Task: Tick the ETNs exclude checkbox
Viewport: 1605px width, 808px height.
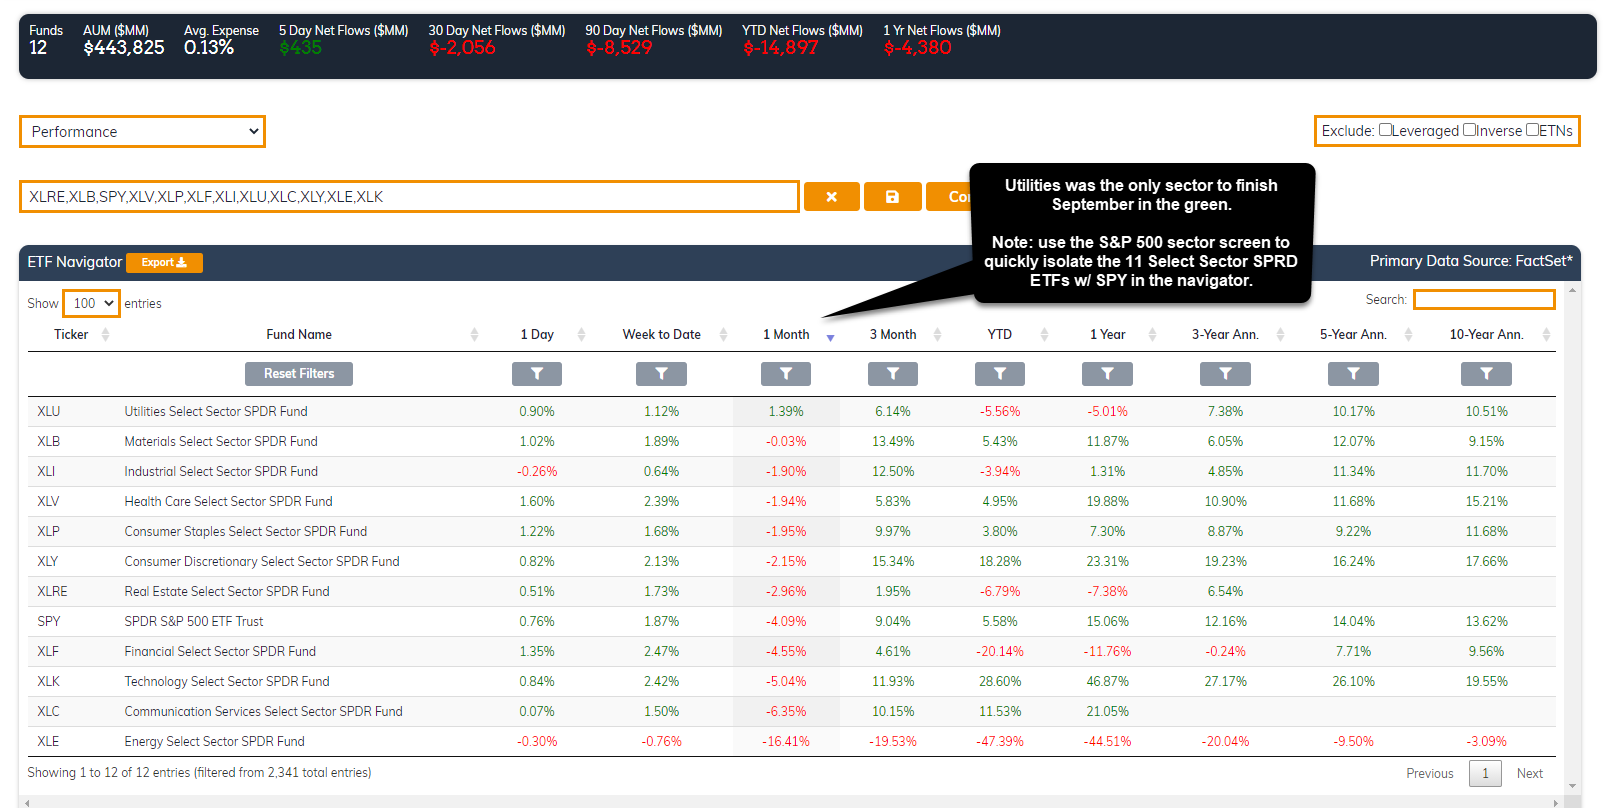Action: point(1532,129)
